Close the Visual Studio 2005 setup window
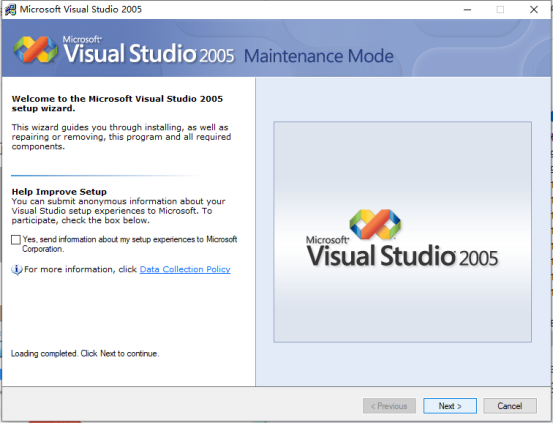Viewport: 554px width, 424px height. (534, 10)
